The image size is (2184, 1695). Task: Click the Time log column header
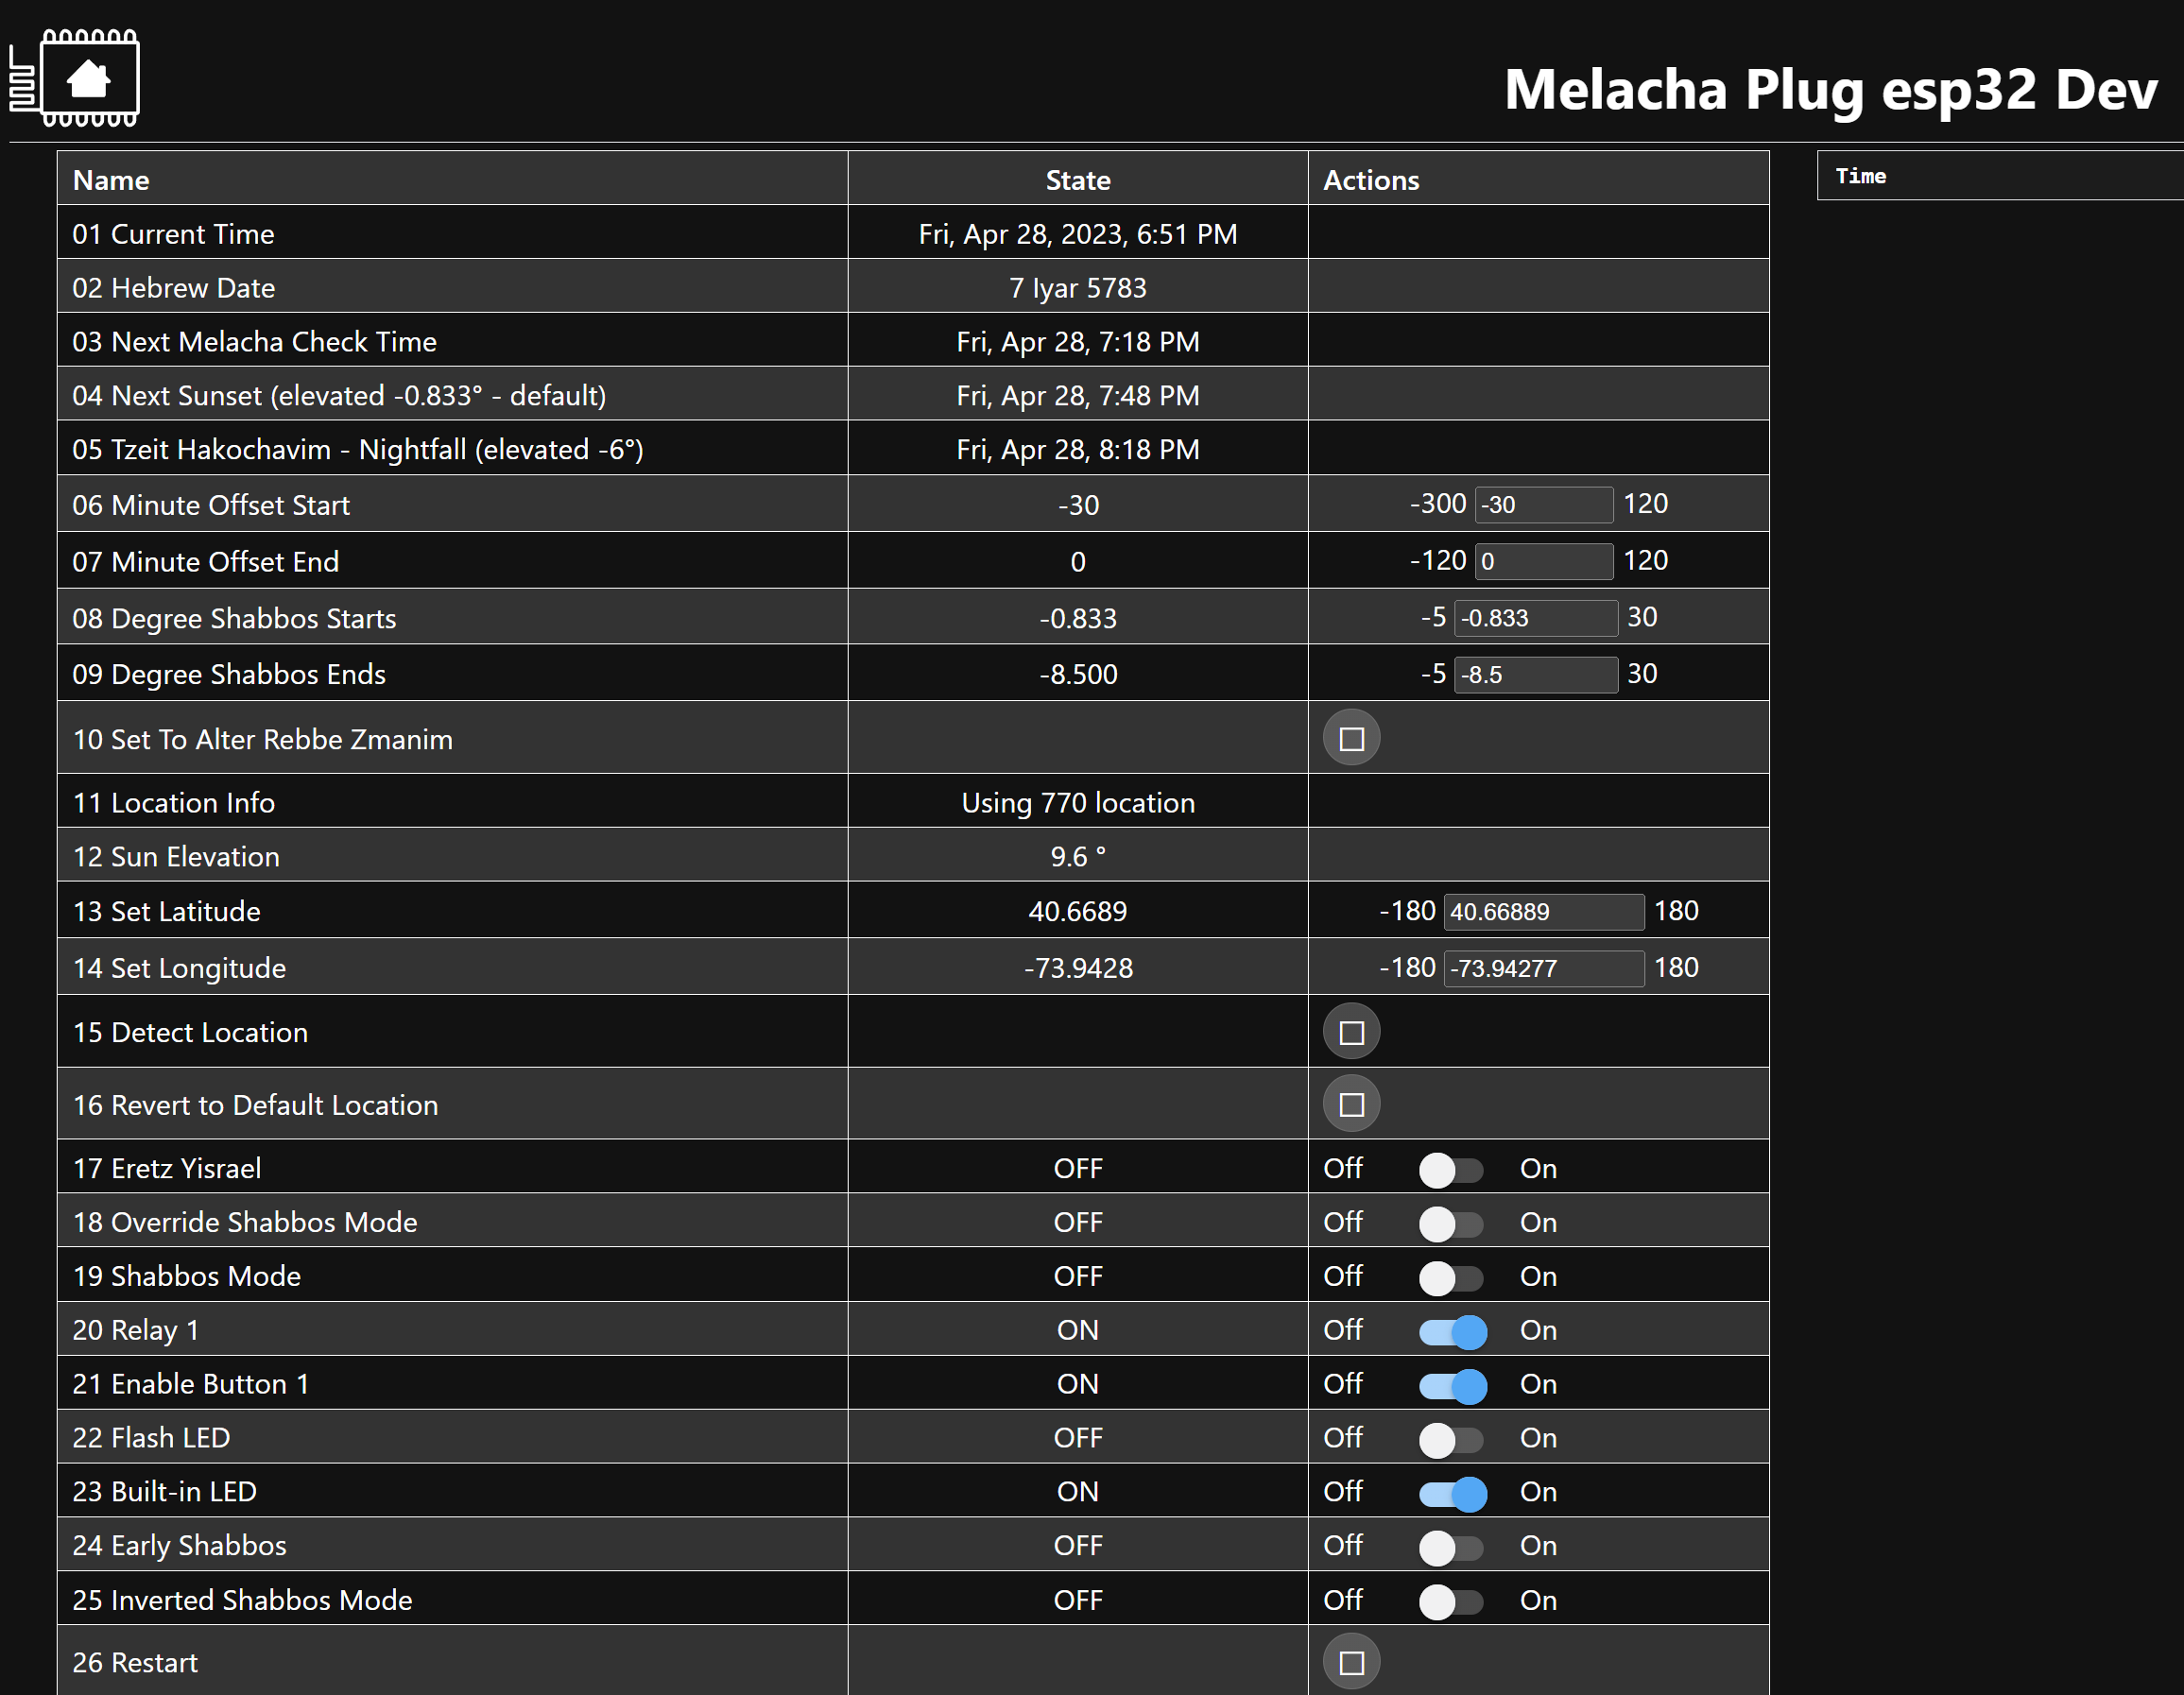pos(1860,176)
